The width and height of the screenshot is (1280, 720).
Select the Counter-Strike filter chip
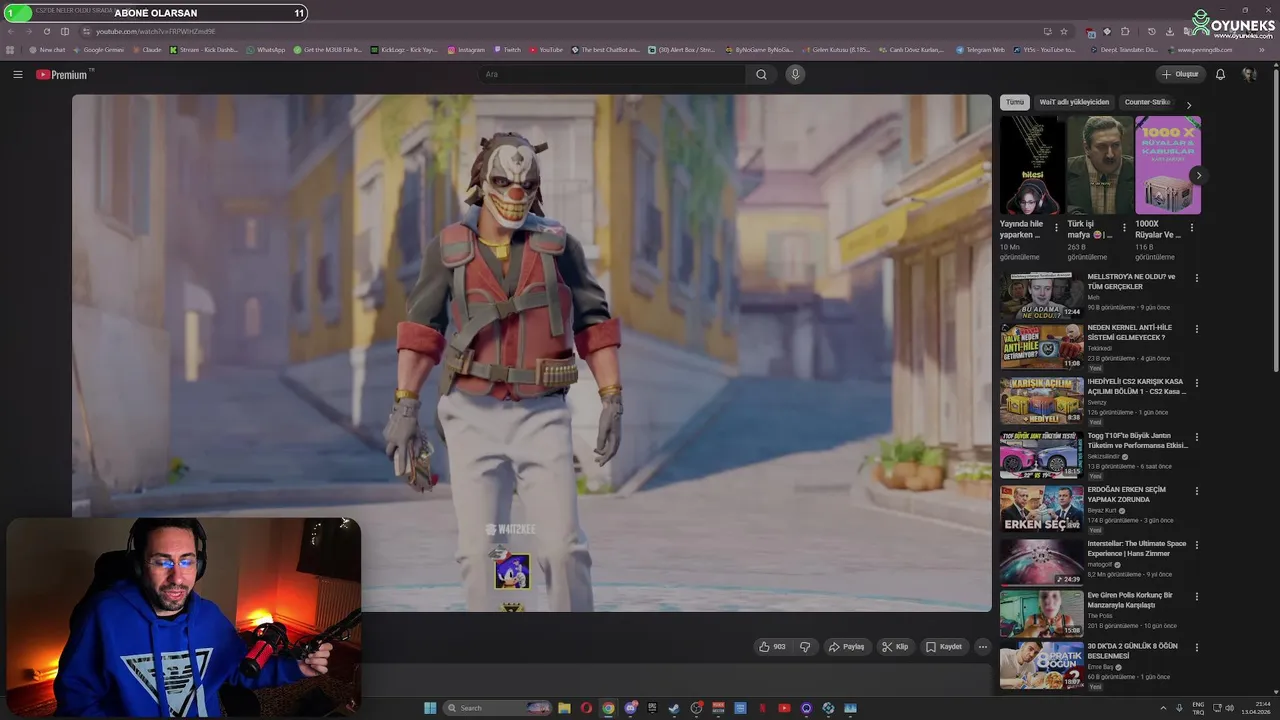[x=1147, y=102]
